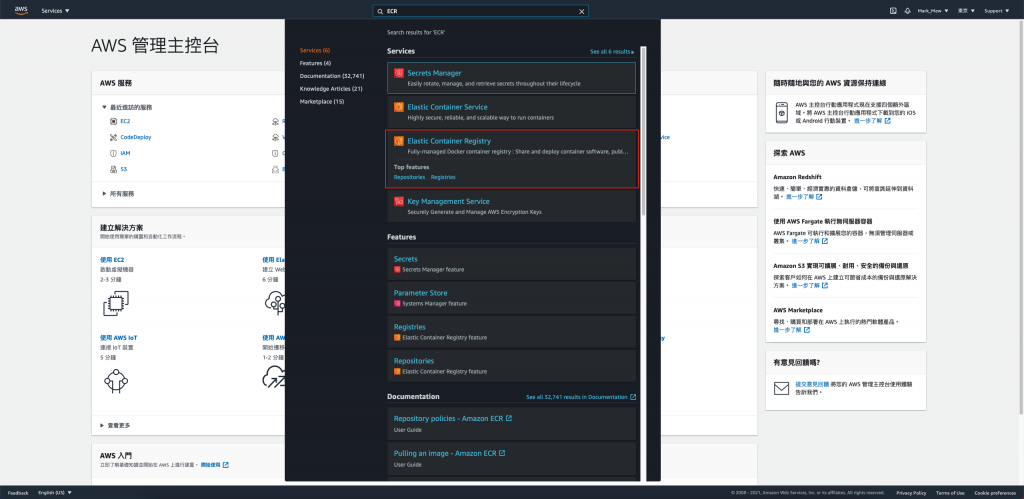The image size is (1024, 499).
Task: Open the Mark_Mew account menu
Action: point(933,11)
